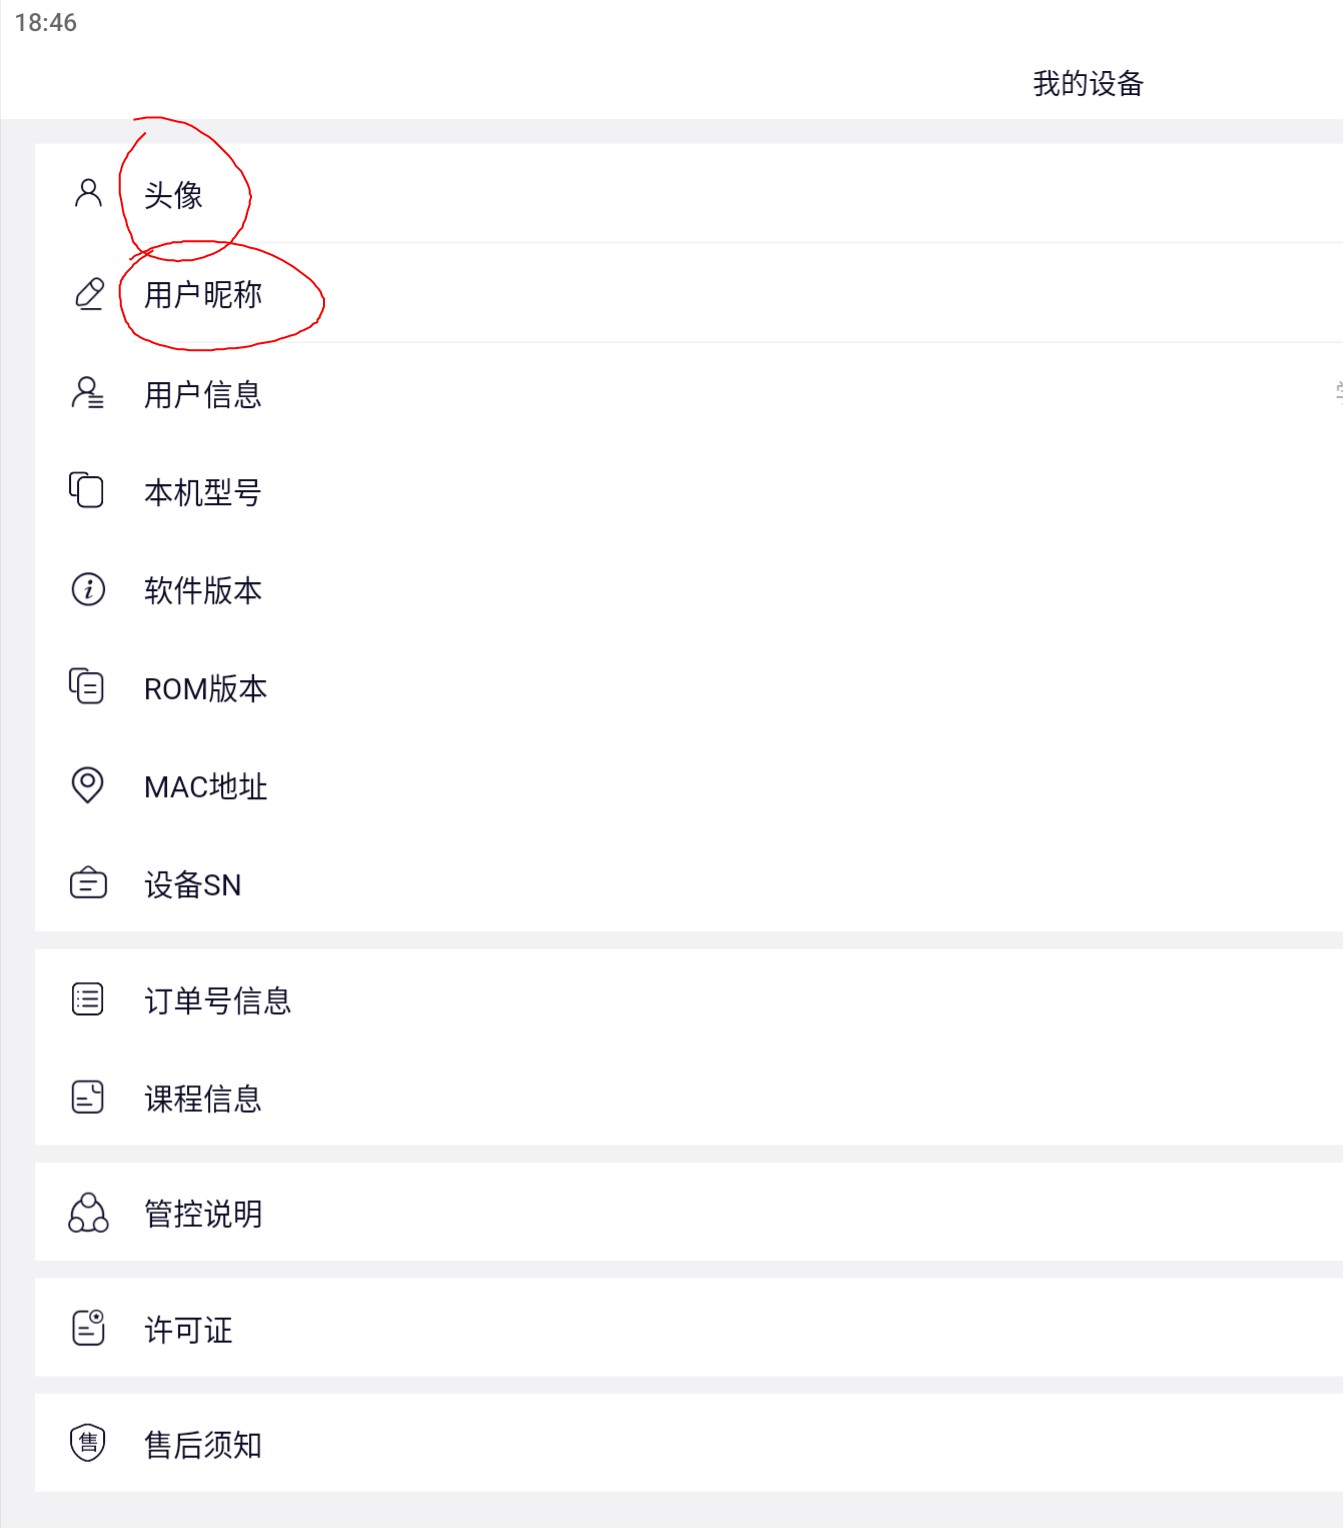Click the list icon beside 订单号信息

pyautogui.click(x=88, y=999)
